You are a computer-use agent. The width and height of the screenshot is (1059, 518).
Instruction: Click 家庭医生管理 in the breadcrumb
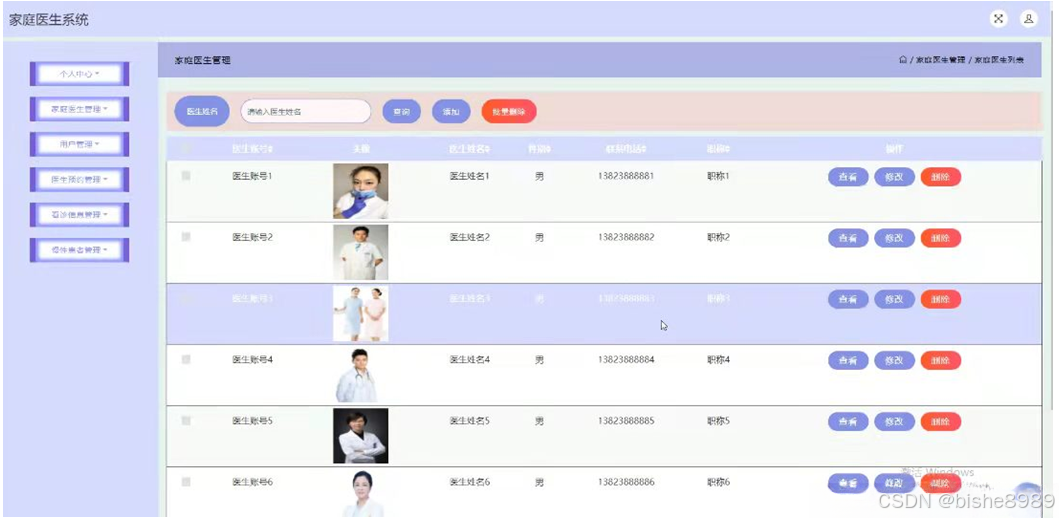[940, 60]
